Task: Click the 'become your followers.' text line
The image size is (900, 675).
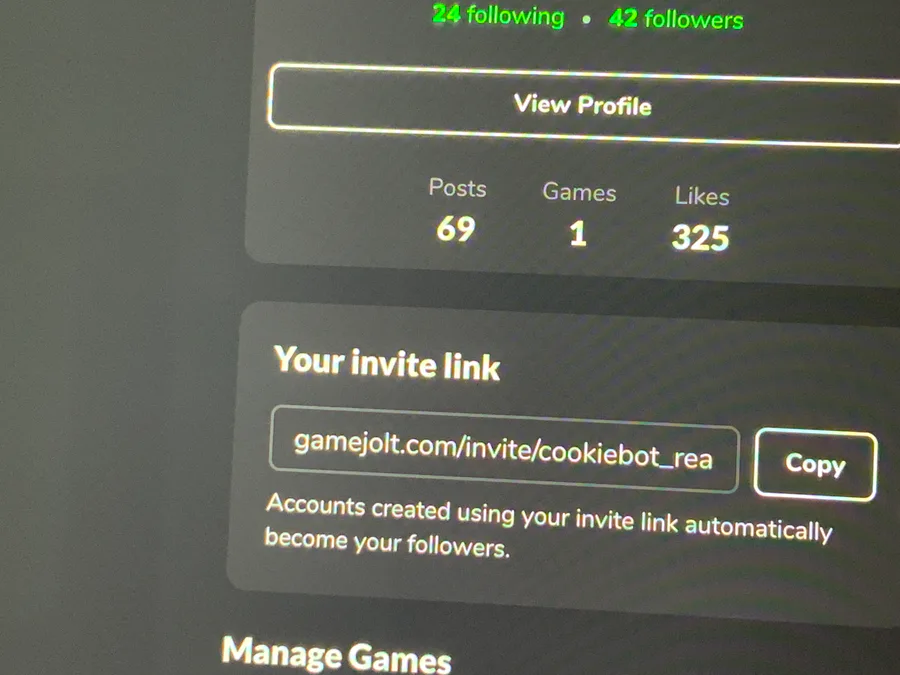Action: click(x=387, y=542)
